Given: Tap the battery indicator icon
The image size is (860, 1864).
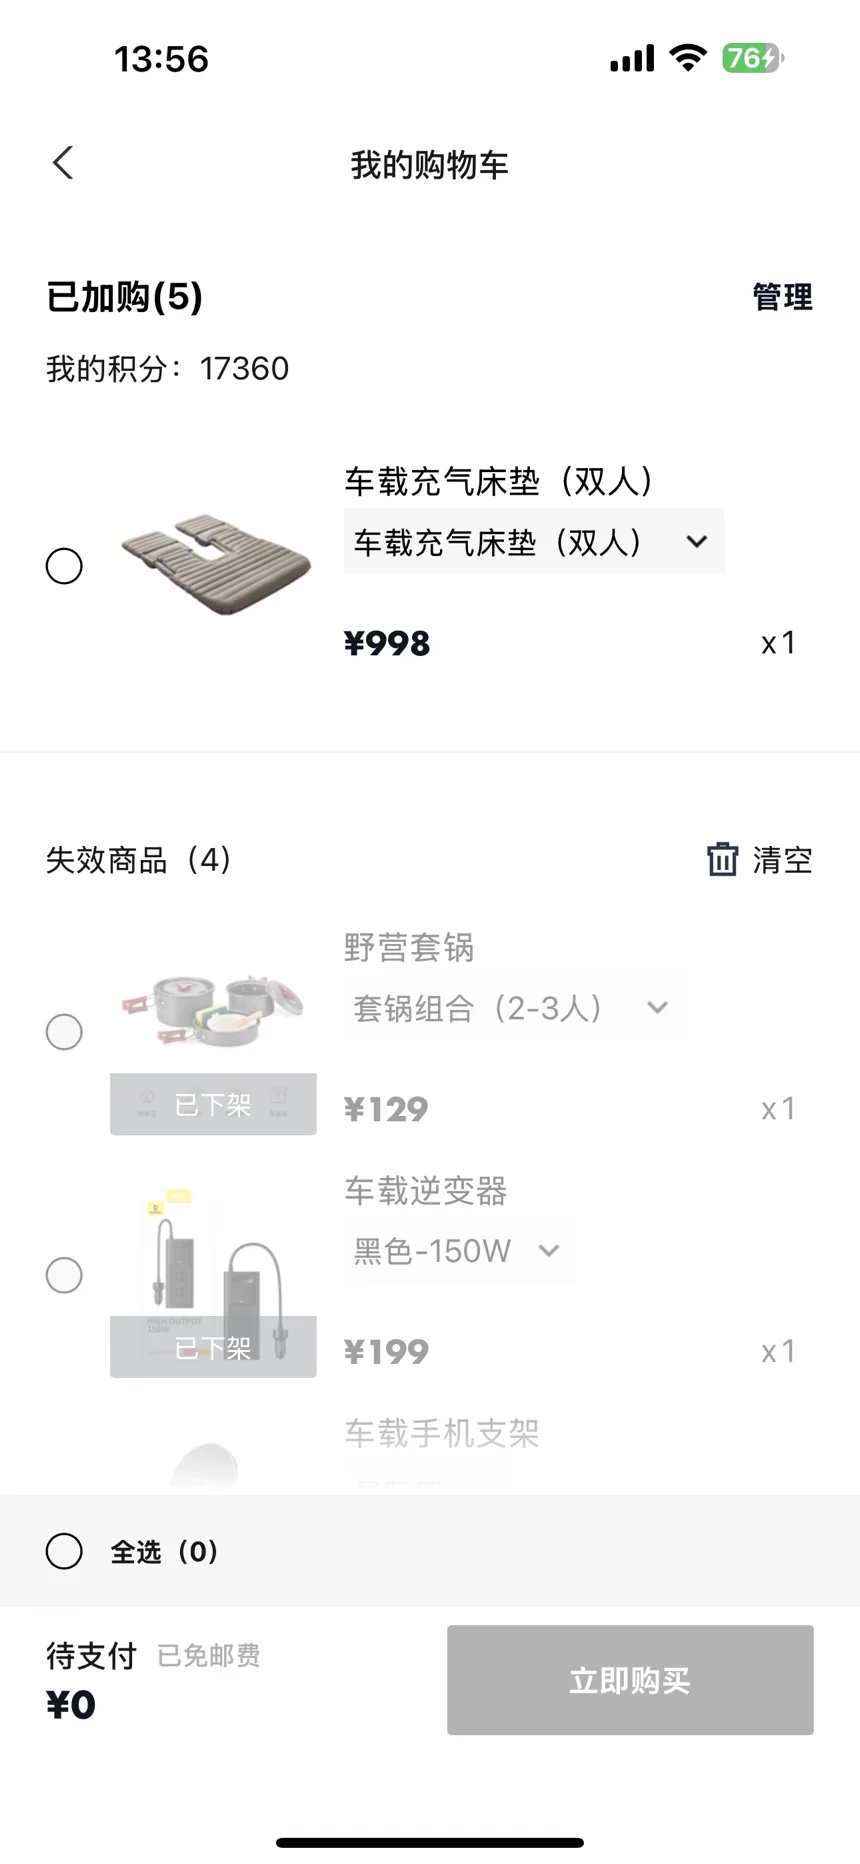Looking at the screenshot, I should [753, 58].
